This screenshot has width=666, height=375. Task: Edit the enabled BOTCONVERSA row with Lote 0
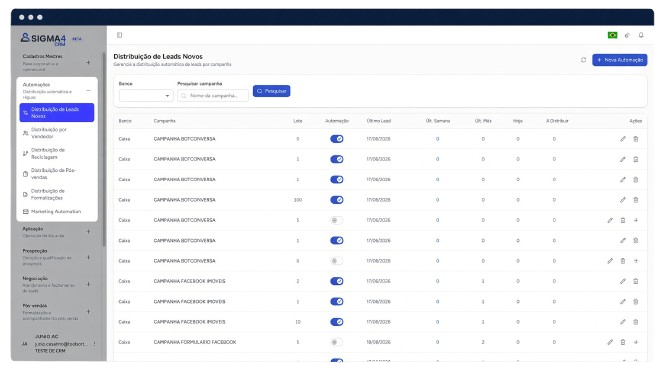pos(623,139)
